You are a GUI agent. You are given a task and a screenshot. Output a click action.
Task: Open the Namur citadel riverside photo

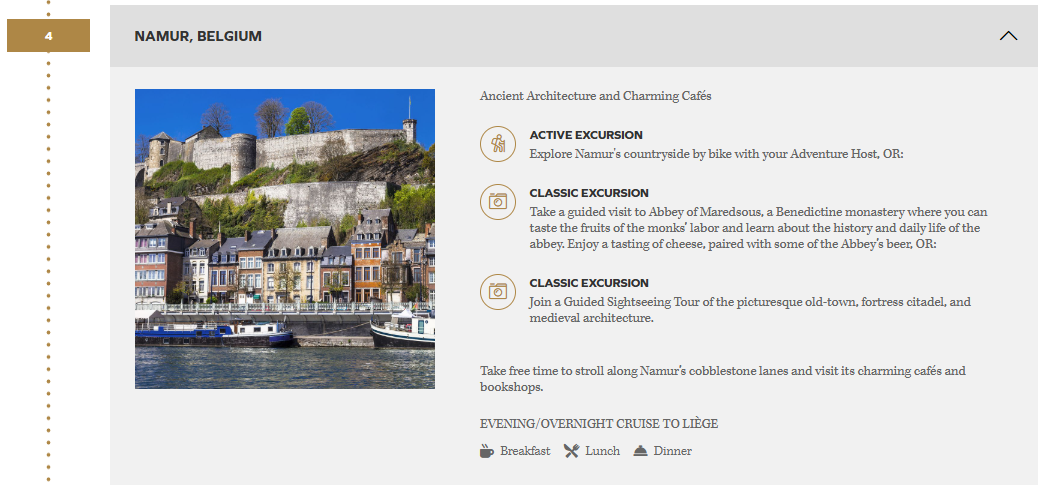coord(285,239)
